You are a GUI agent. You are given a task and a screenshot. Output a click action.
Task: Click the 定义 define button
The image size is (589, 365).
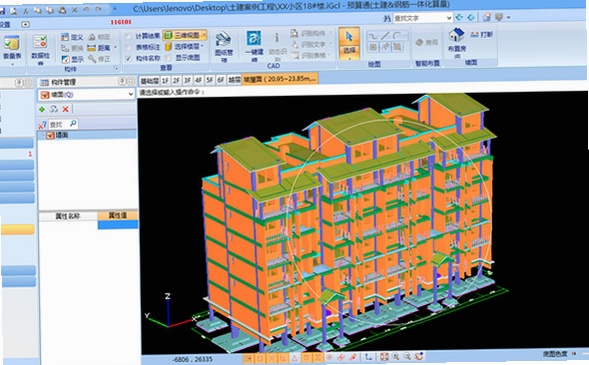(x=72, y=37)
